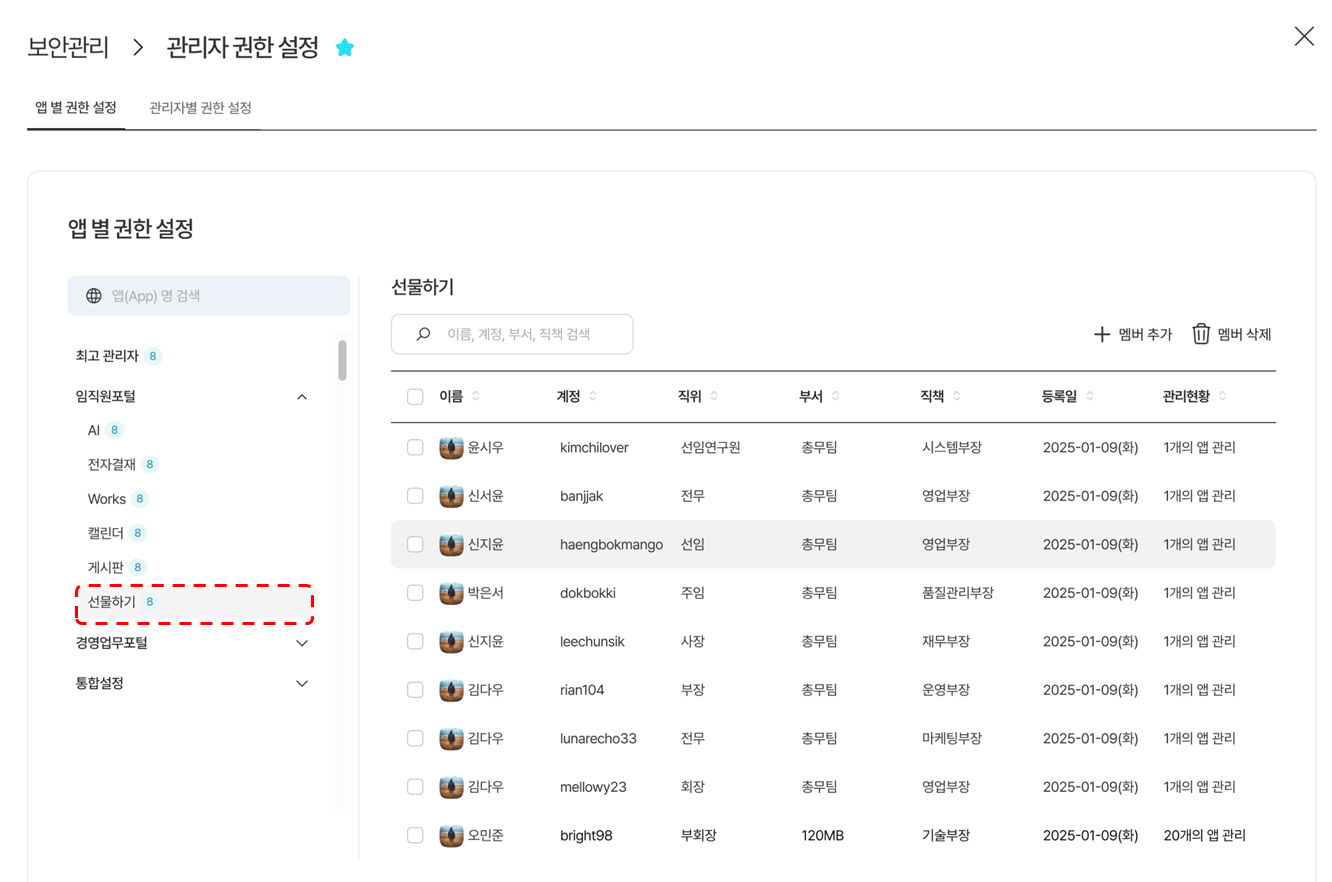Viewport: 1332px width, 882px height.
Task: Expand the 경영업무포털 section
Action: tap(302, 643)
